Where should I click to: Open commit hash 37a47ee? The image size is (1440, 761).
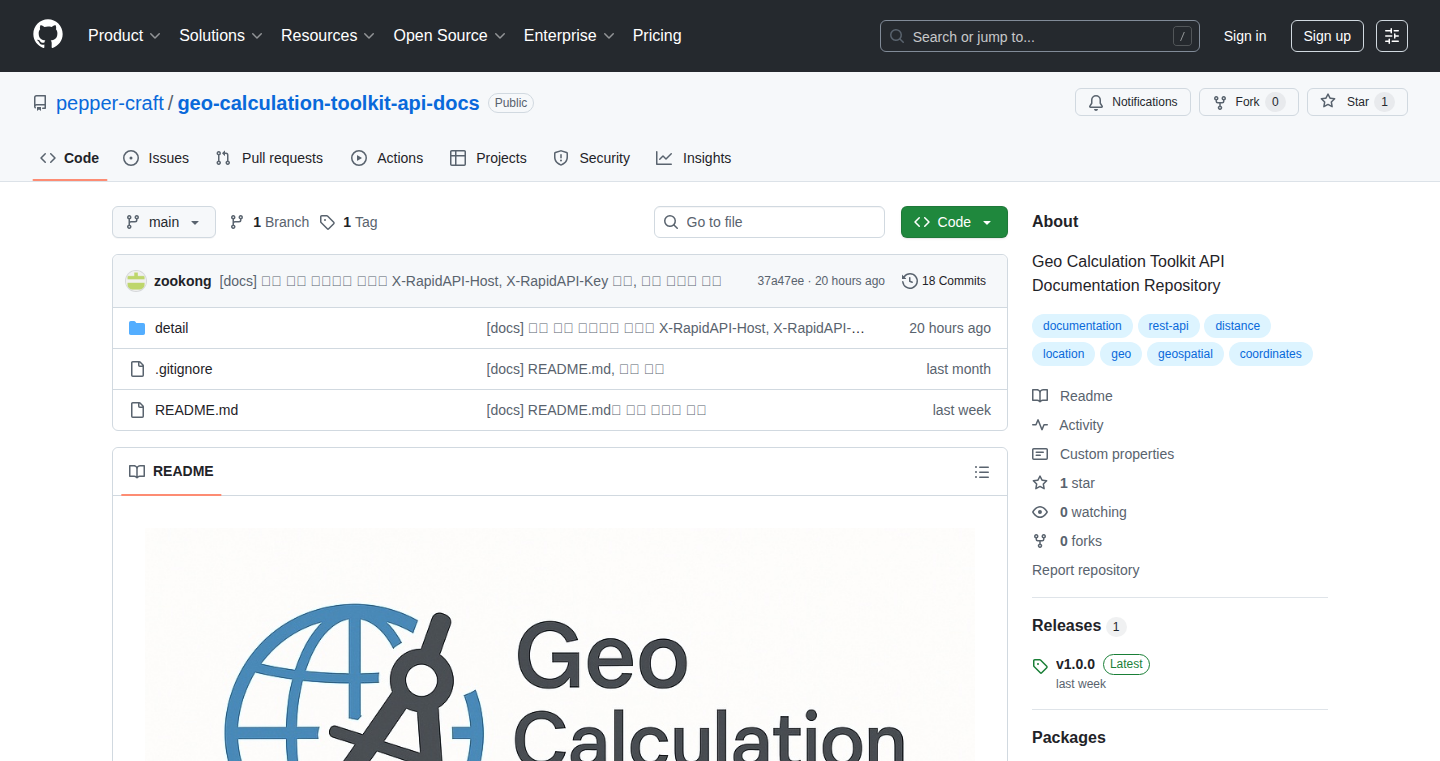[x=781, y=281]
